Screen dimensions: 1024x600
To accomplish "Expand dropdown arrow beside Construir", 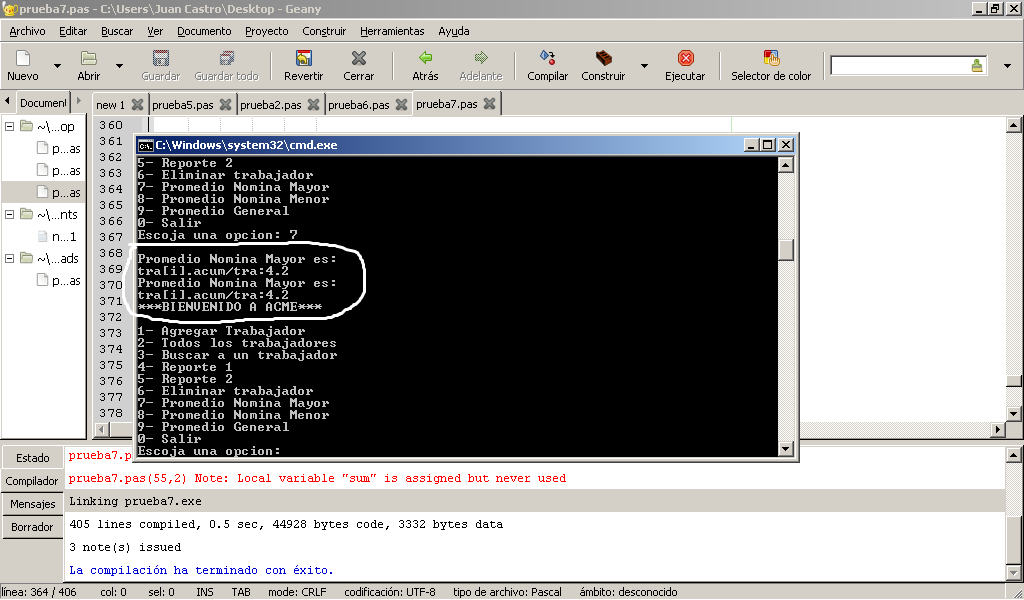I will click(x=644, y=66).
